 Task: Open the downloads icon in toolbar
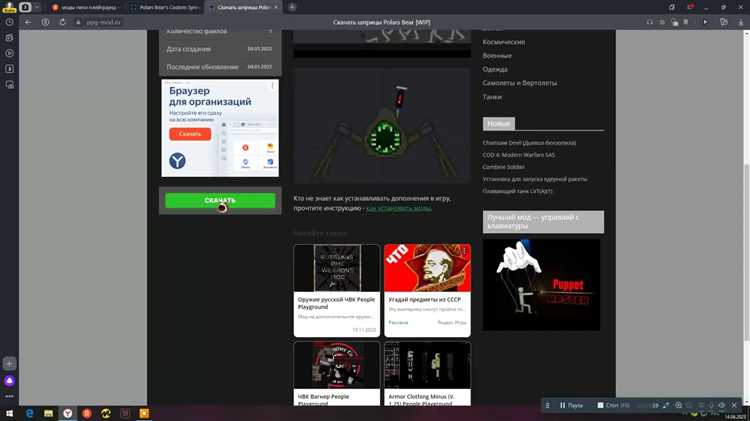(x=740, y=22)
